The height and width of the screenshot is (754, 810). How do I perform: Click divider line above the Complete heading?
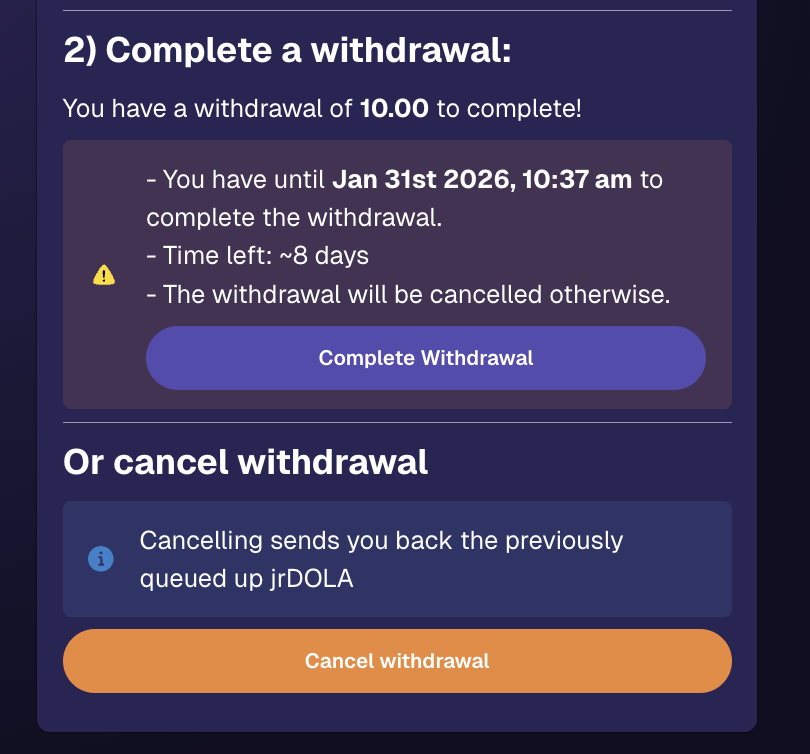click(397, 11)
